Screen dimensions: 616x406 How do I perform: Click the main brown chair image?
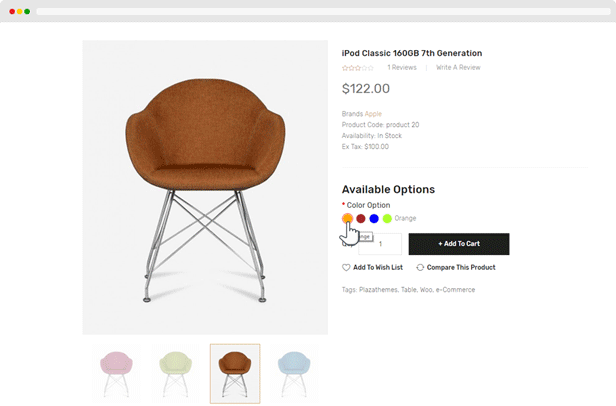coord(205,187)
